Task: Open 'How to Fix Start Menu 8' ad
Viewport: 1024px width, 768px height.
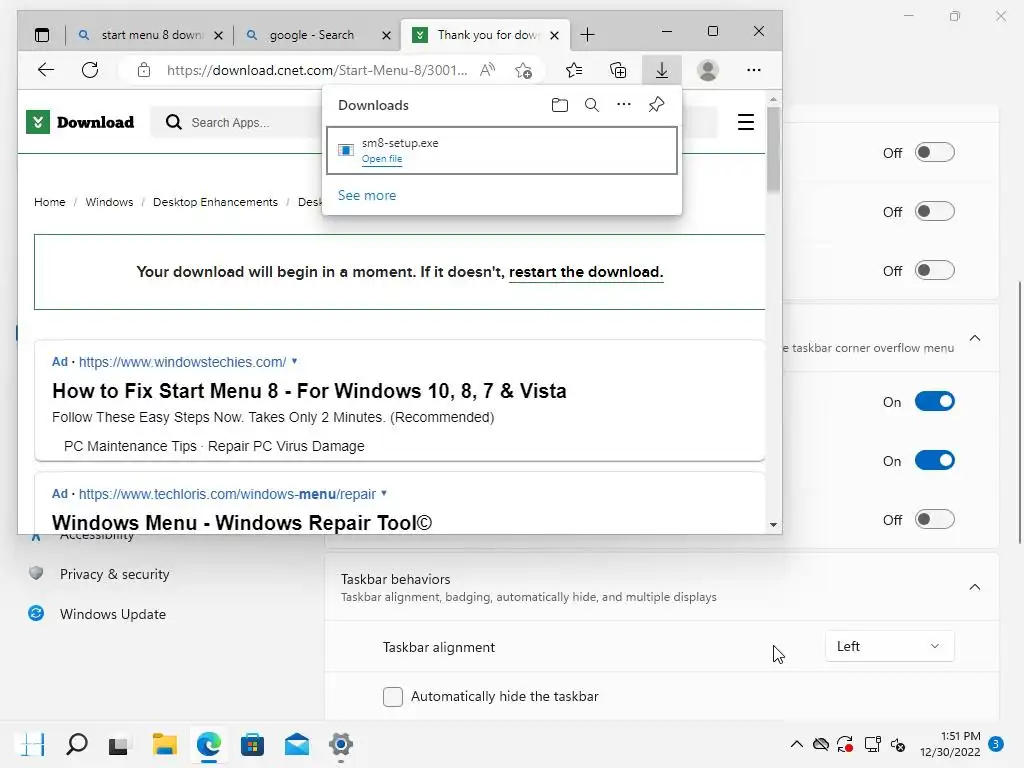Action: [309, 391]
